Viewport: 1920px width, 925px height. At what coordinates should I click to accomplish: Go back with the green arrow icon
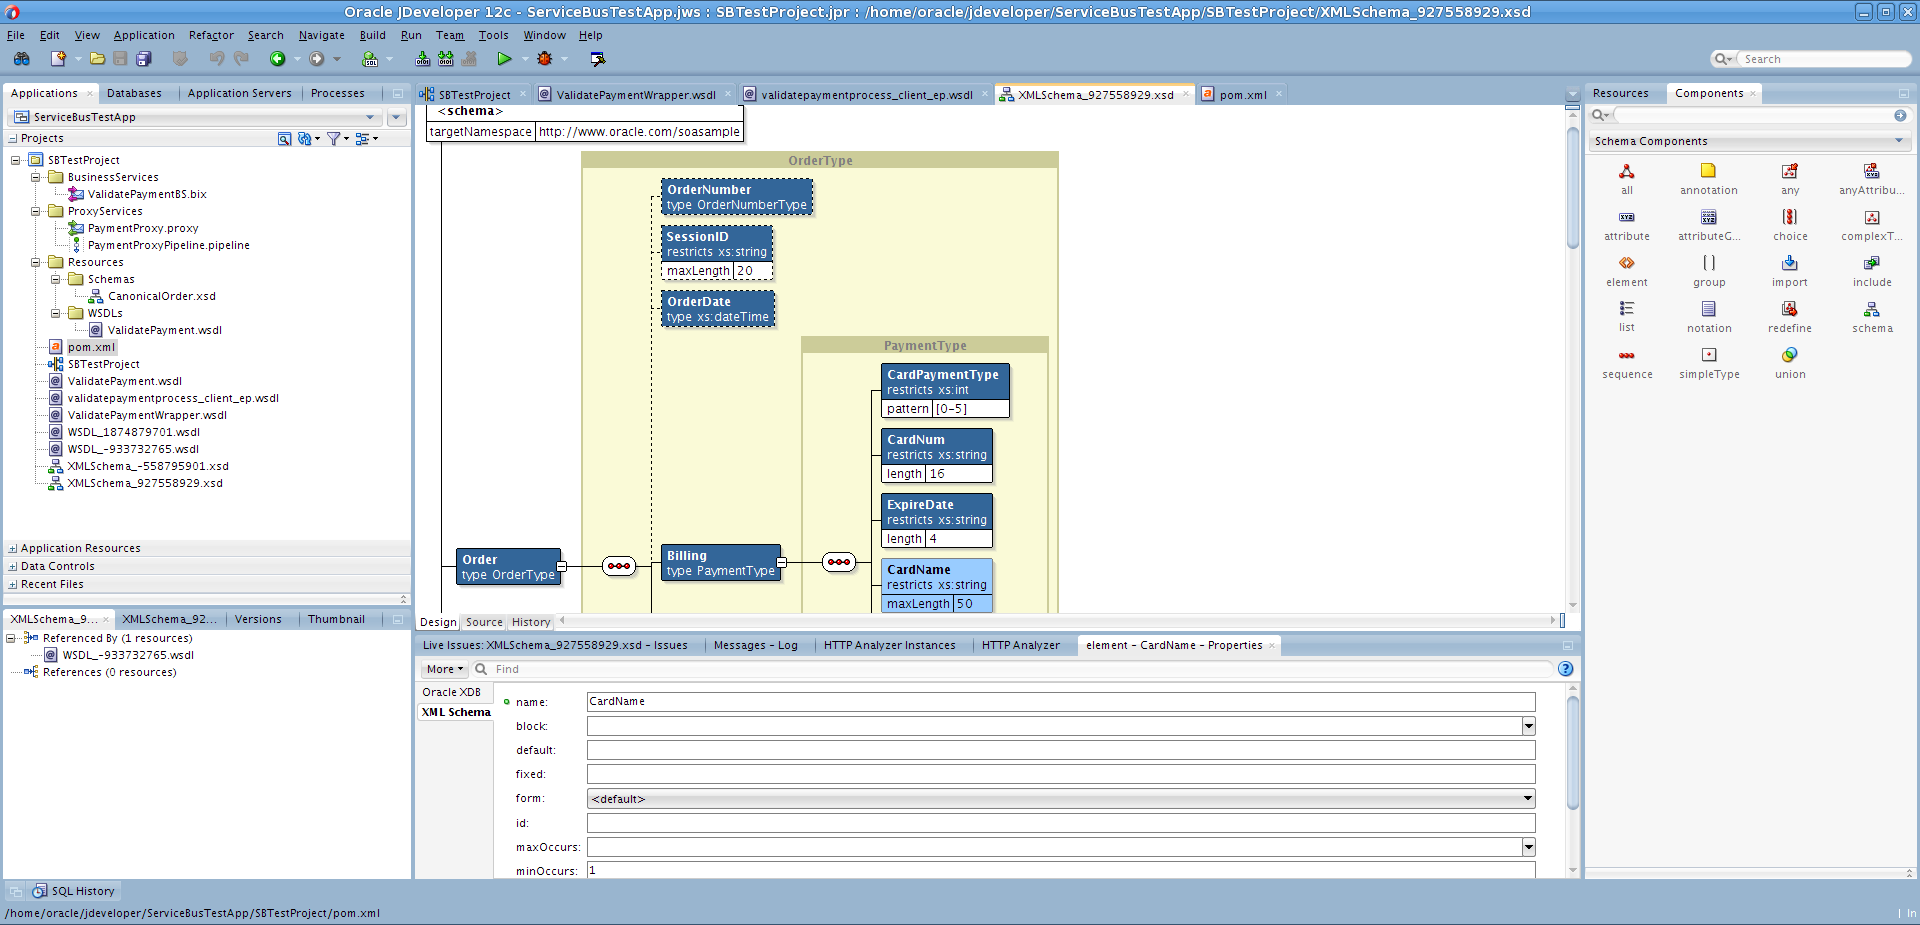coord(278,59)
